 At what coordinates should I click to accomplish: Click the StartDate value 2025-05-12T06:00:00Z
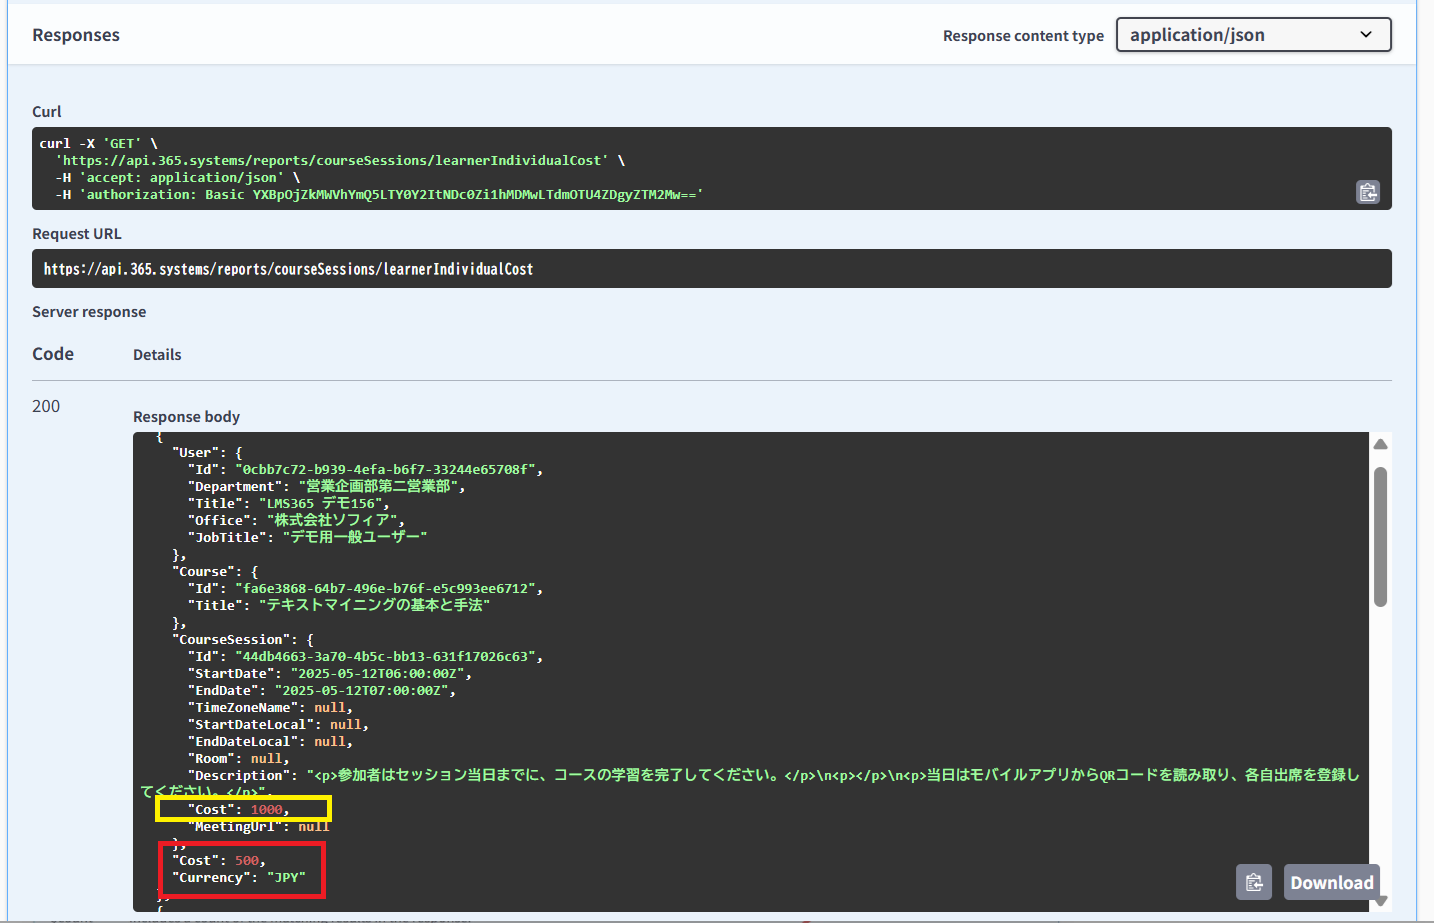378,674
